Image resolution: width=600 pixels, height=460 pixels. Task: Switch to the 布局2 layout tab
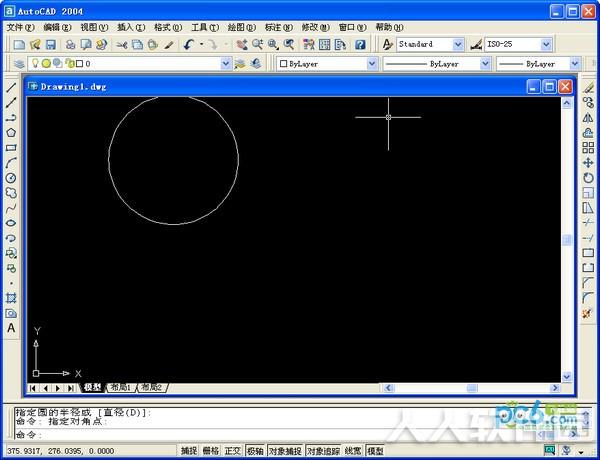[x=152, y=388]
